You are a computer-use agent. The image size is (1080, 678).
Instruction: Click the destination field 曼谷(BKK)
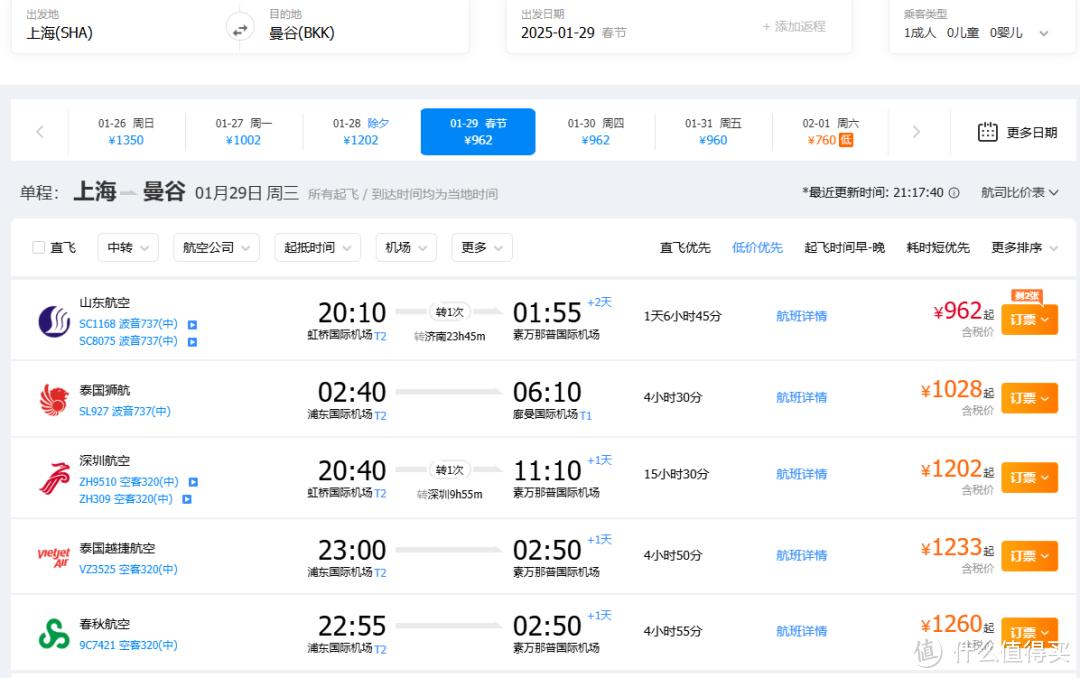pyautogui.click(x=302, y=33)
